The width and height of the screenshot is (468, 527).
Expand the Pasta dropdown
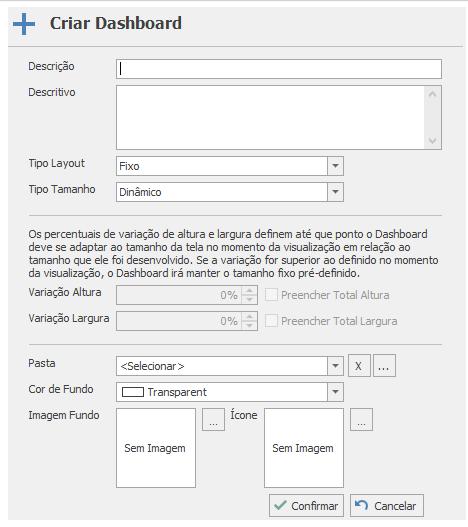tap(335, 366)
